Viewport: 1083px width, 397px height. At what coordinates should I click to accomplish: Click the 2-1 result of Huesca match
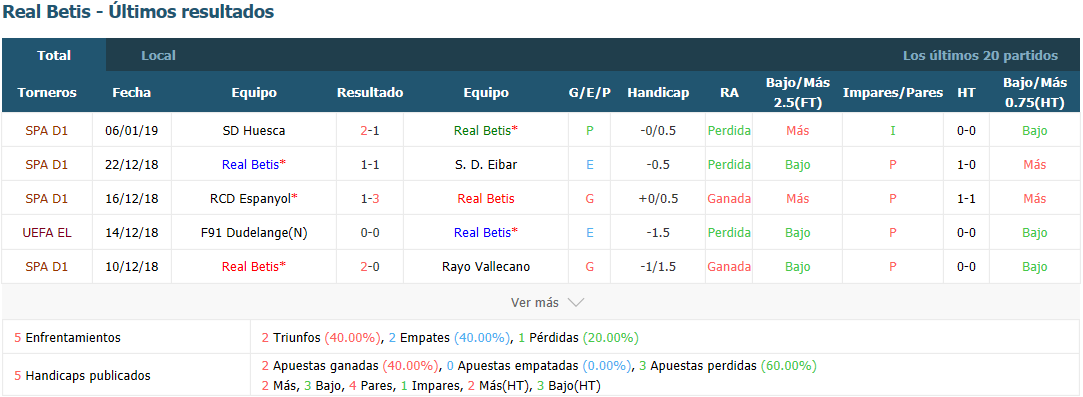click(370, 130)
